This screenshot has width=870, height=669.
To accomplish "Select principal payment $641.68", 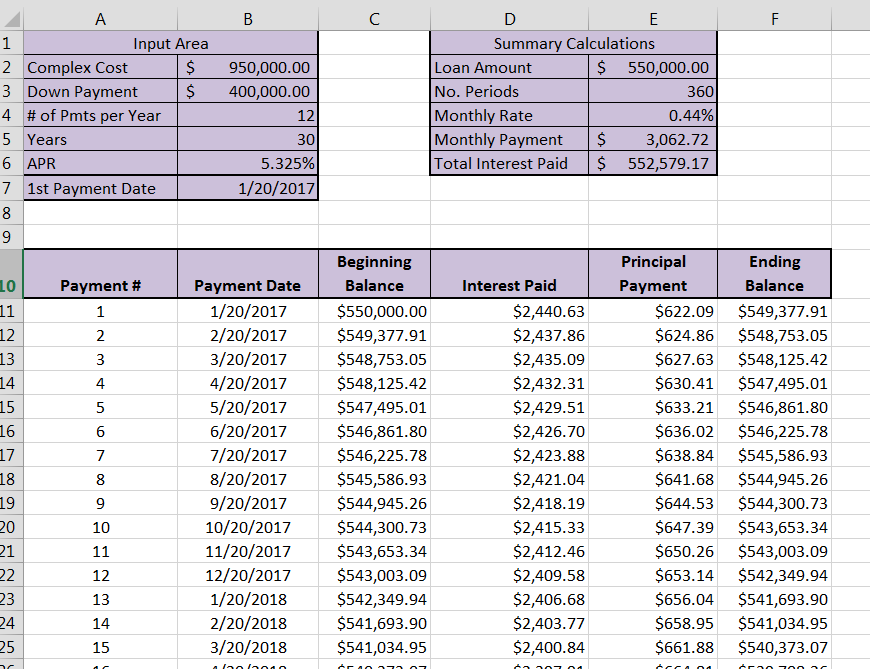I will pyautogui.click(x=653, y=479).
